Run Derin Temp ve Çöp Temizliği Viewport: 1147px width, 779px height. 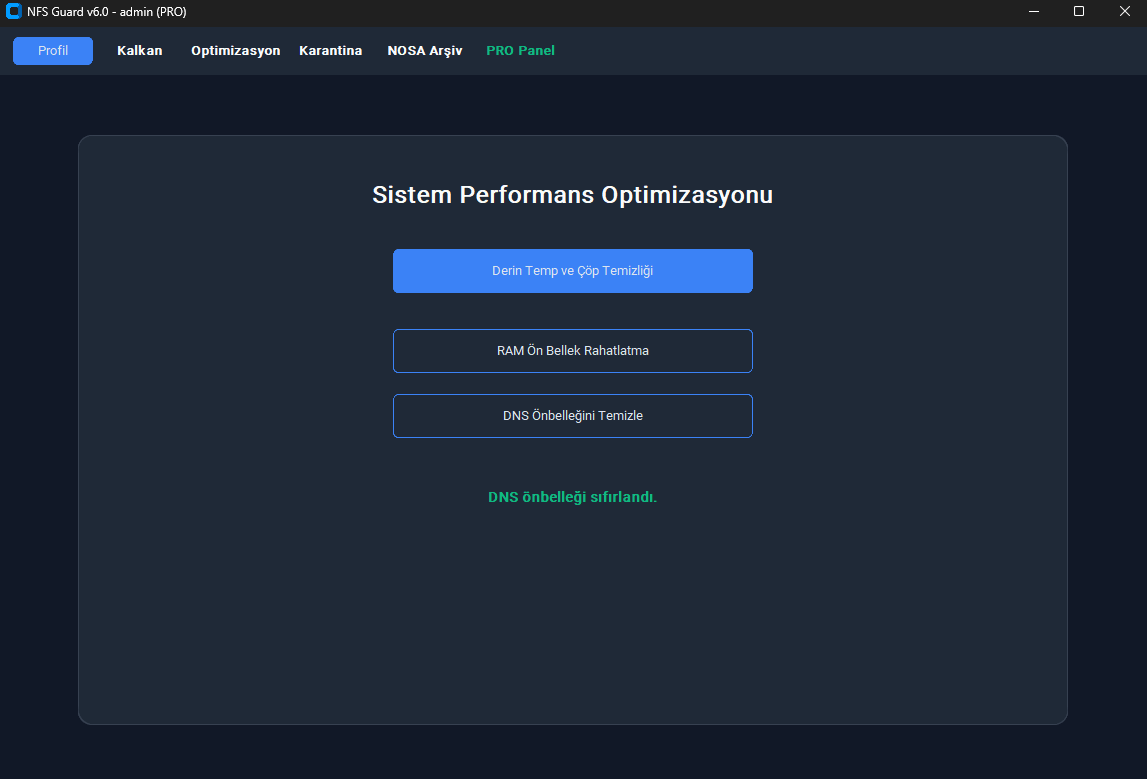coord(573,271)
